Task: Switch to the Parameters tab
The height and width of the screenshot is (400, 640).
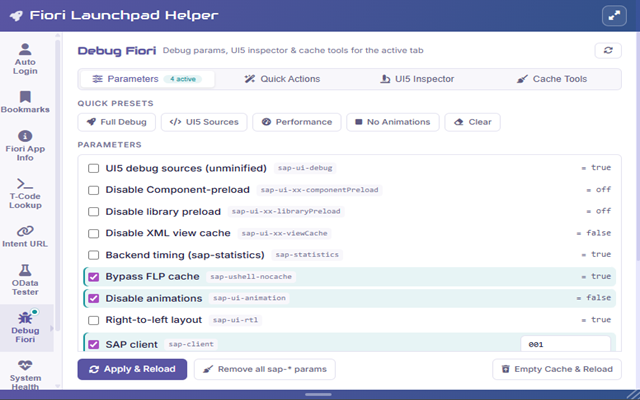Action: (x=147, y=79)
